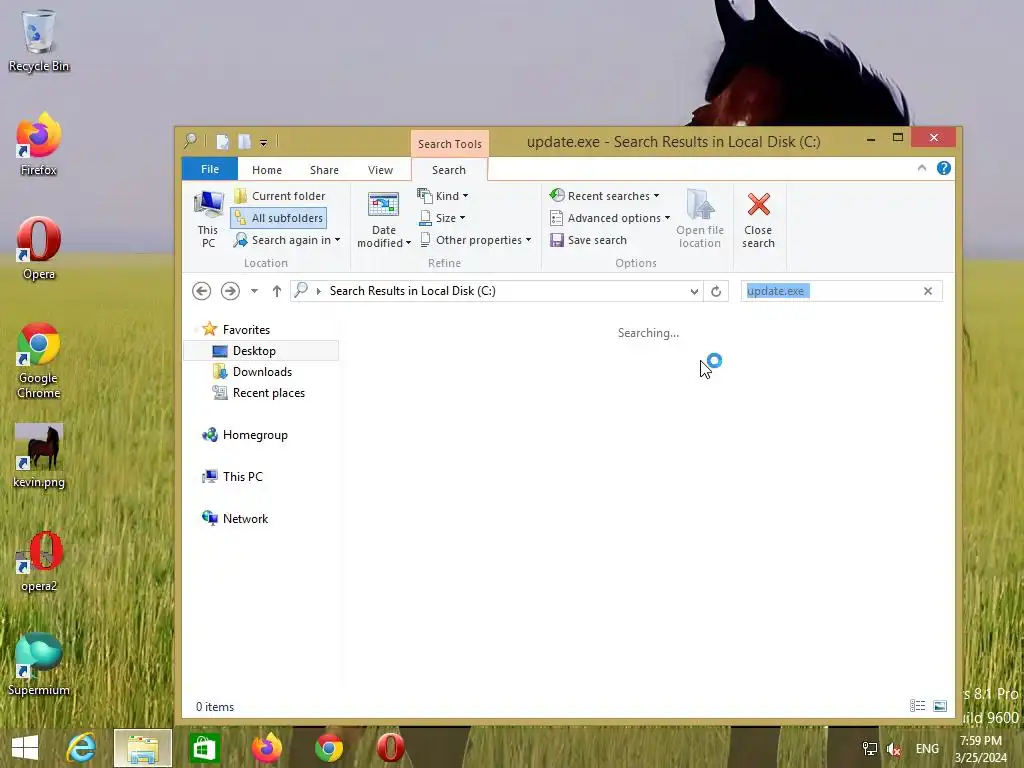
Task: Select Network in the navigation pane
Action: pyautogui.click(x=235, y=519)
